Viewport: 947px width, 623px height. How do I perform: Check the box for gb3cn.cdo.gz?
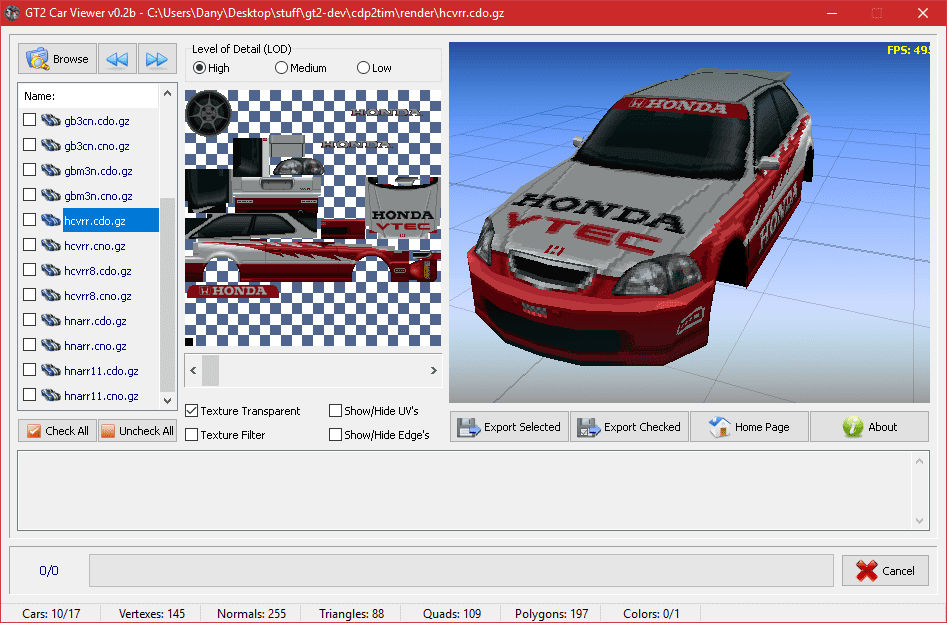30,120
